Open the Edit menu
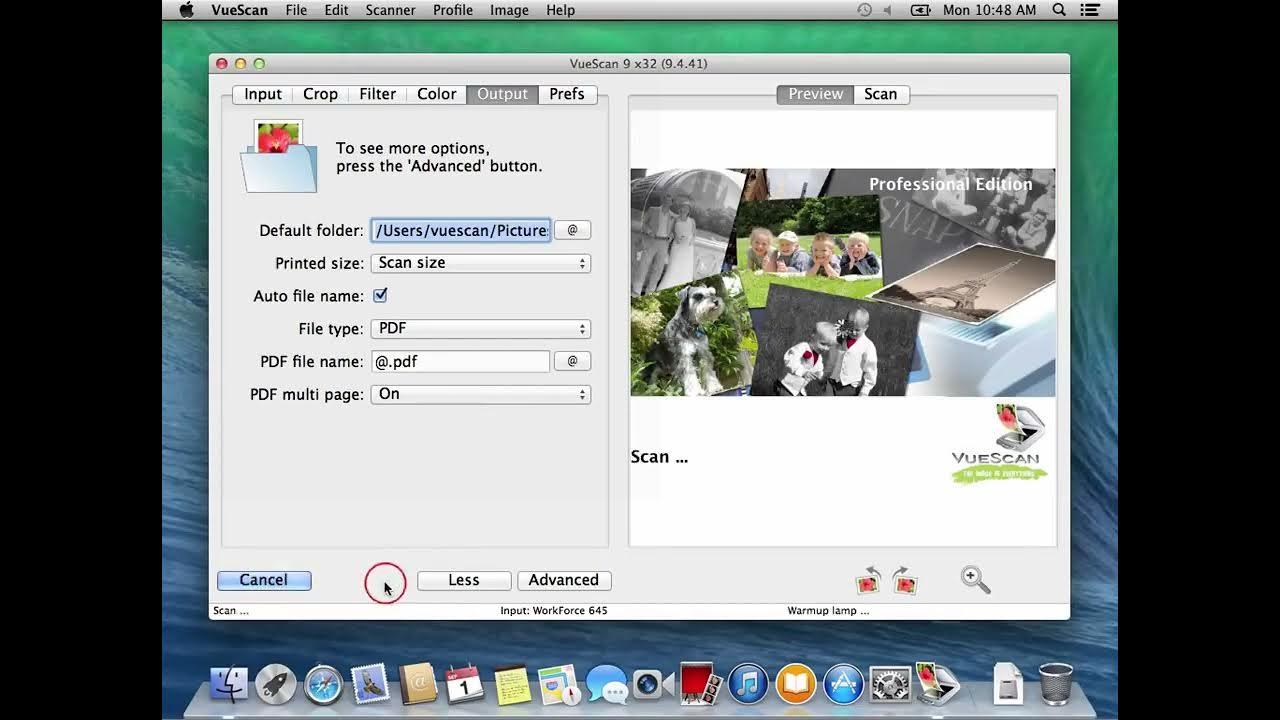This screenshot has height=720, width=1280. (x=336, y=10)
